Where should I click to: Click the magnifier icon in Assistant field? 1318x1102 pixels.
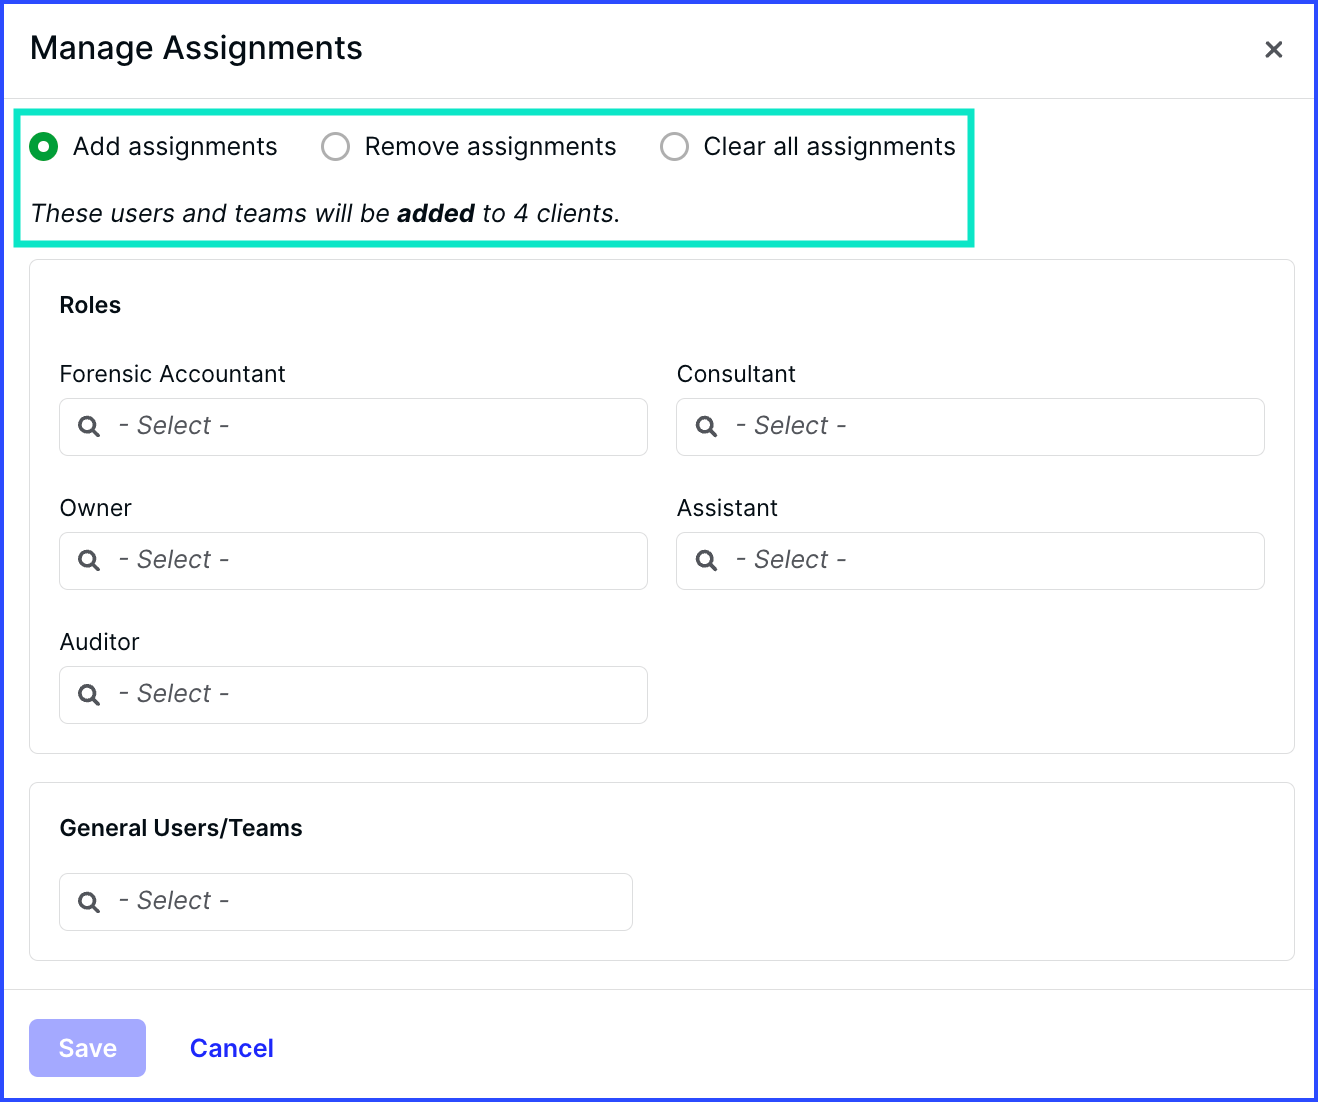click(706, 561)
